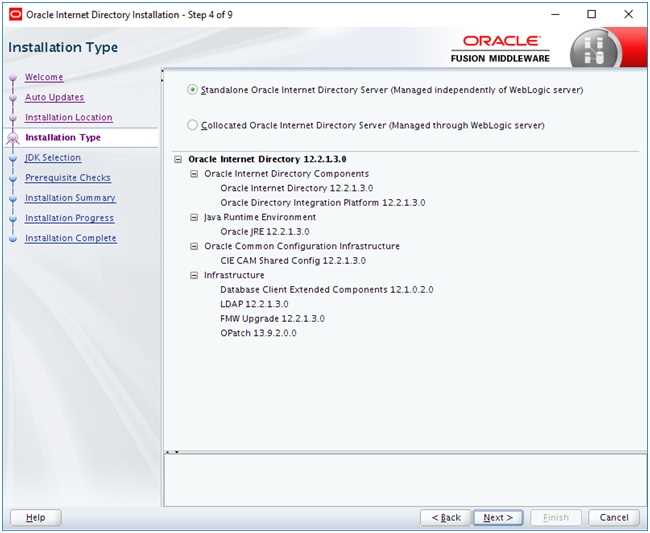Open Installation Progress step

tap(69, 218)
